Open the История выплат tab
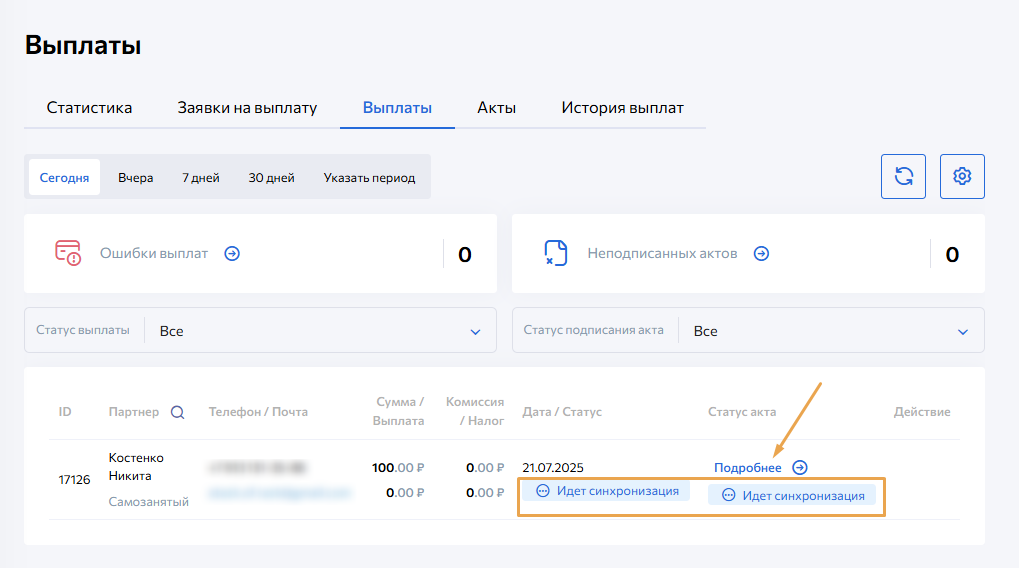 pos(622,108)
